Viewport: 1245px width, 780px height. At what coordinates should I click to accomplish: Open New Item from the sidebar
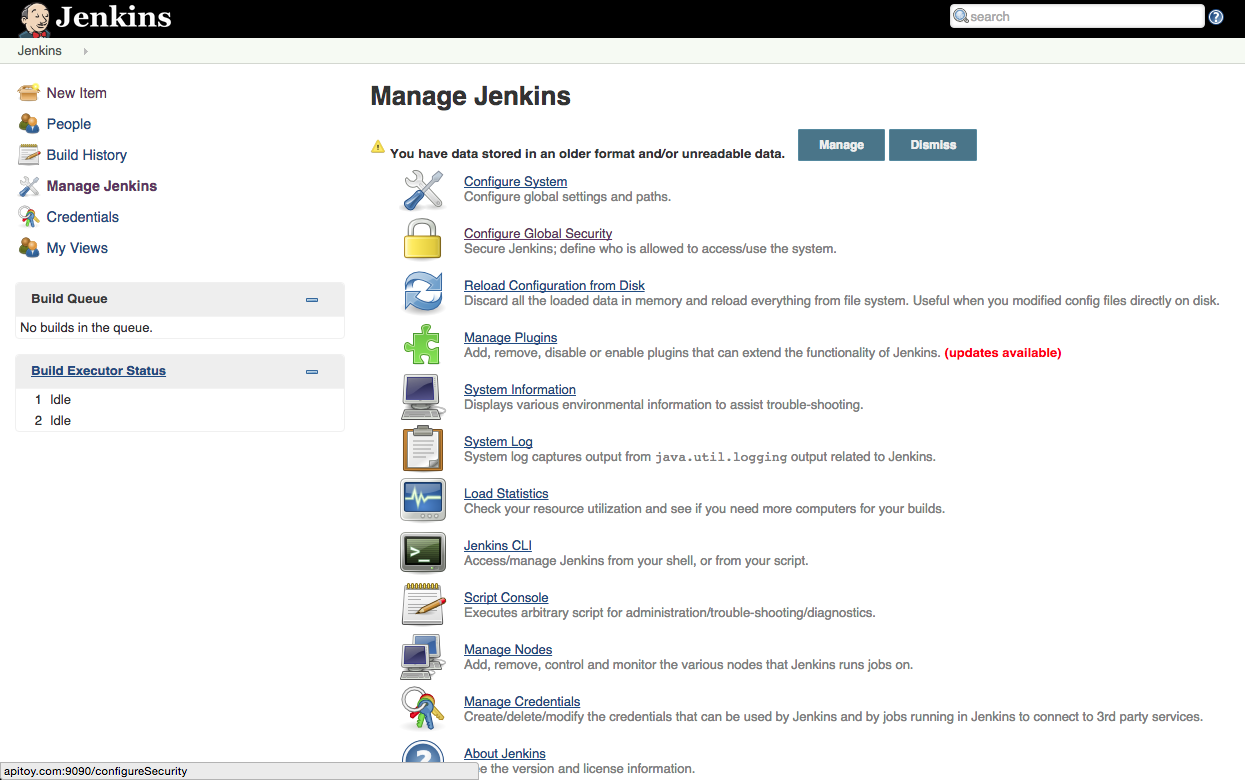coord(77,93)
